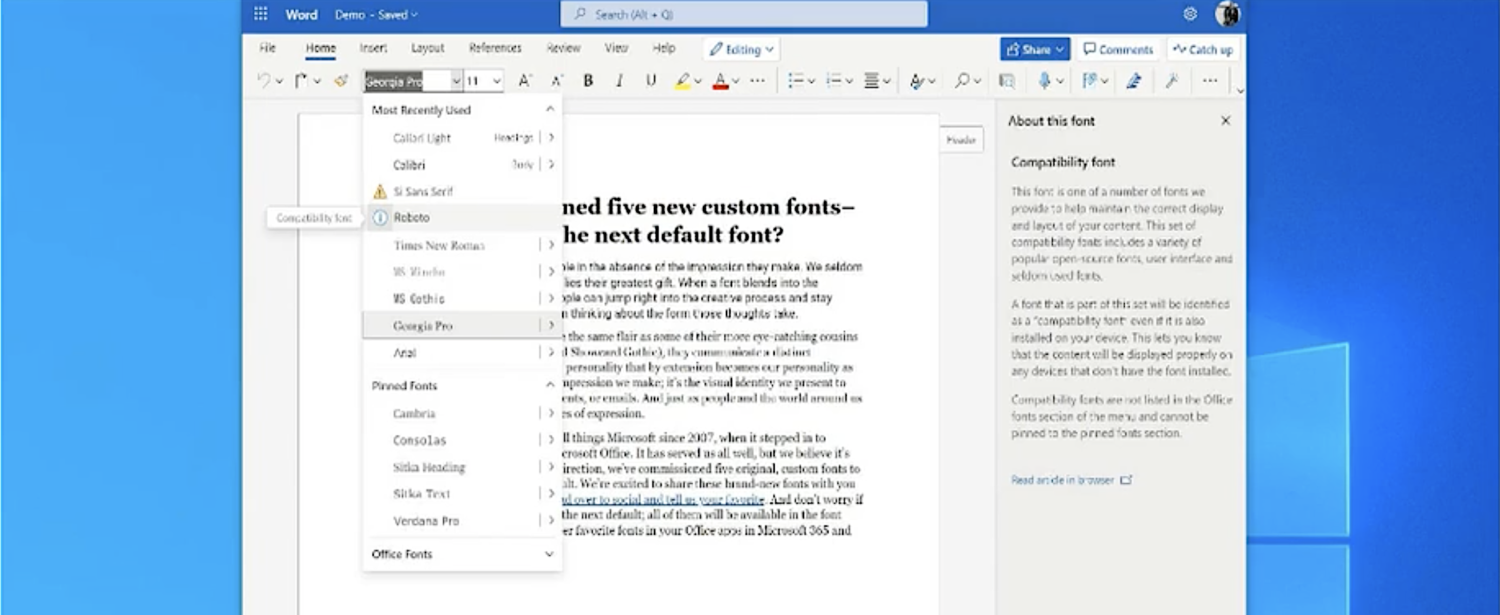Open the highlight color dropdown arrow
1500x615 pixels.
698,81
